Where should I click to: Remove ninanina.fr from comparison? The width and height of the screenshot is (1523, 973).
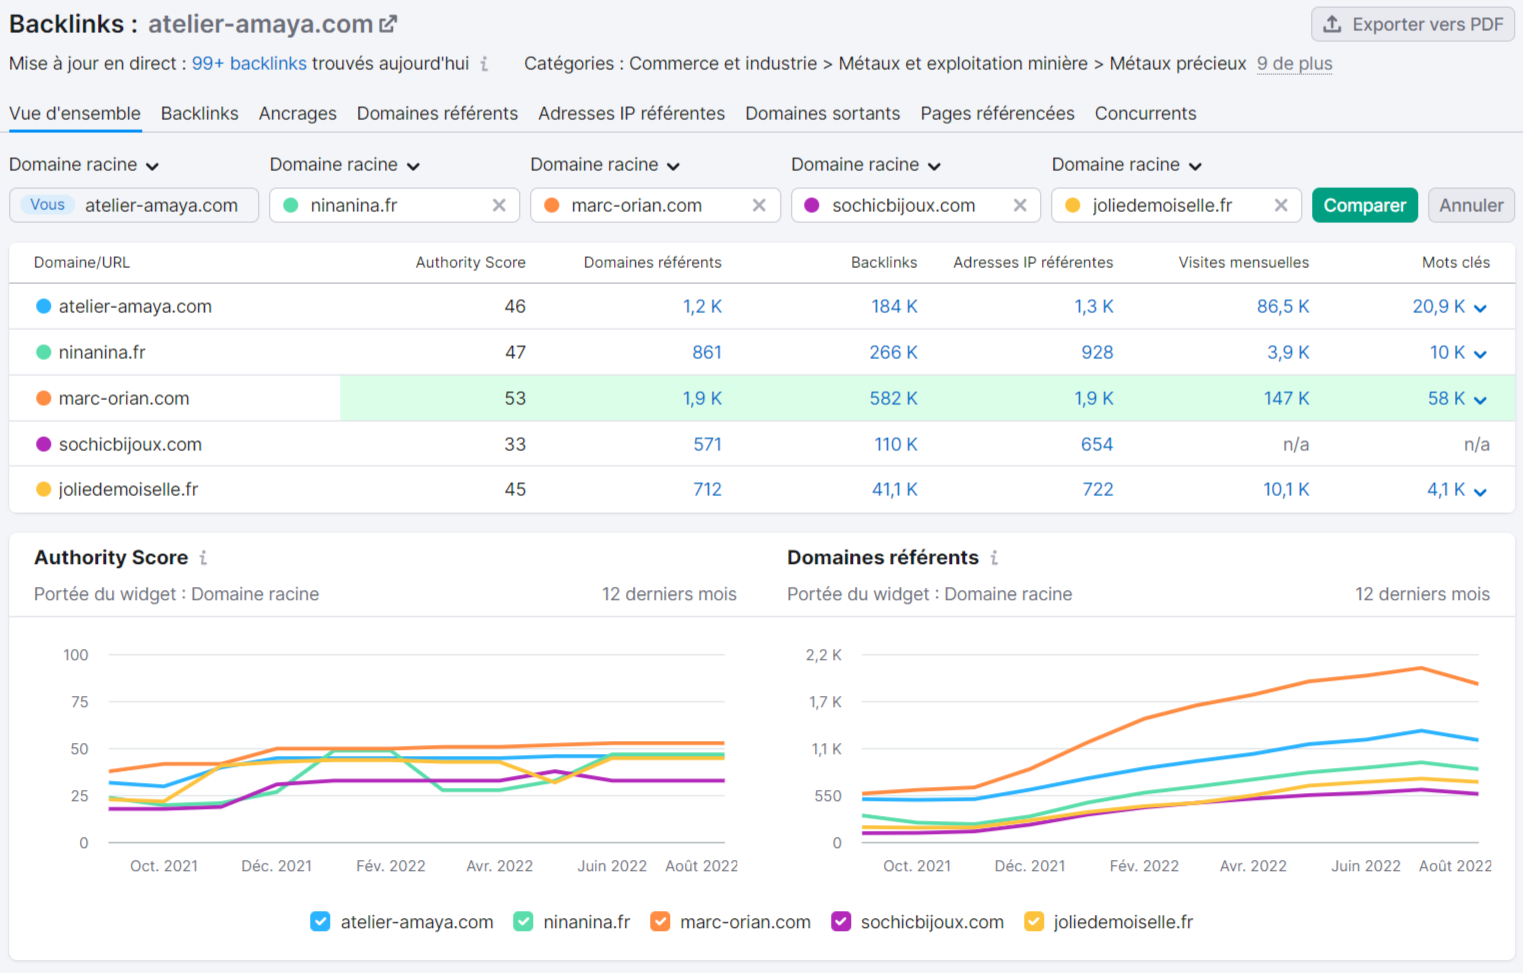[499, 205]
